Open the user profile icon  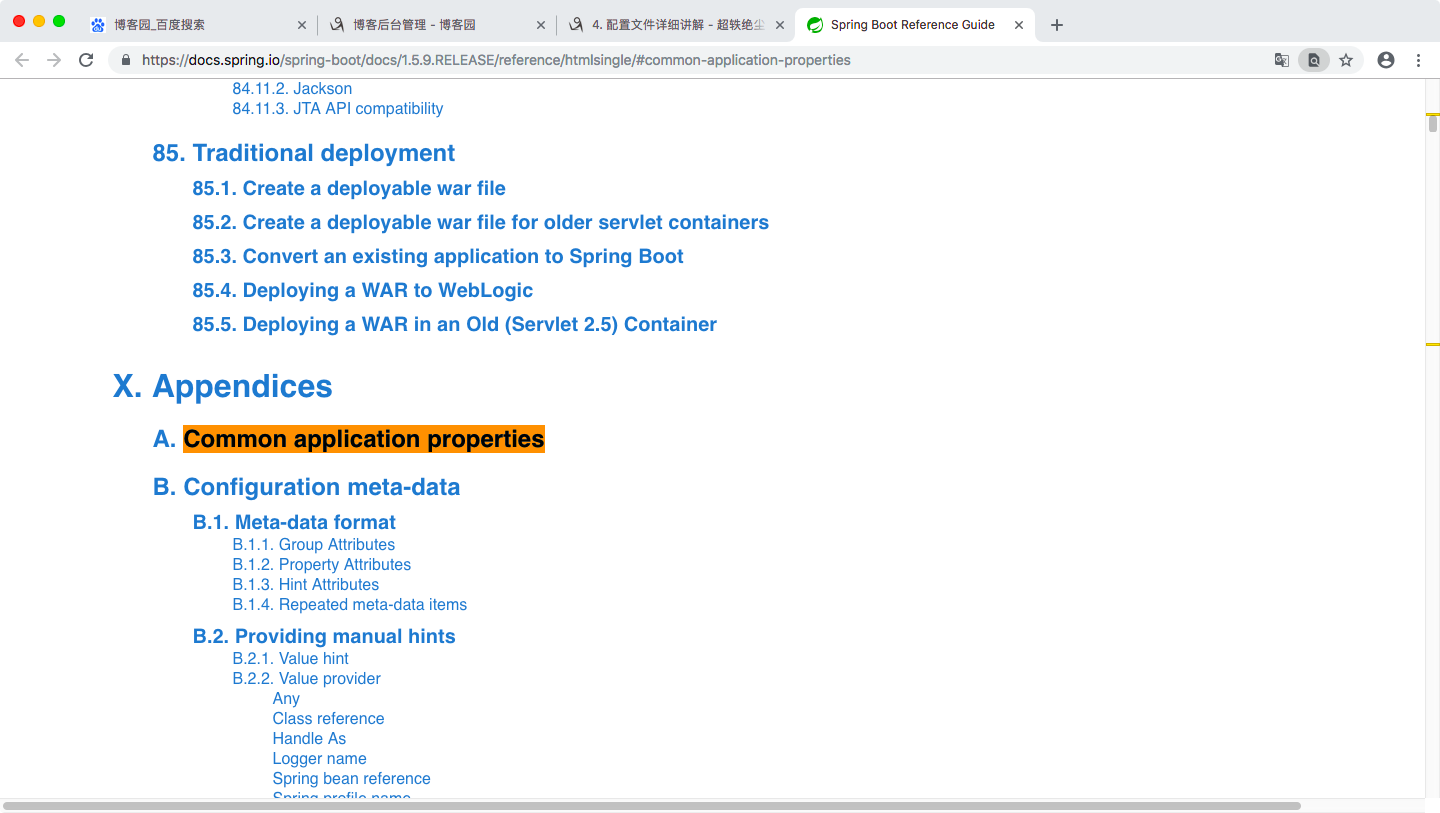click(x=1386, y=60)
